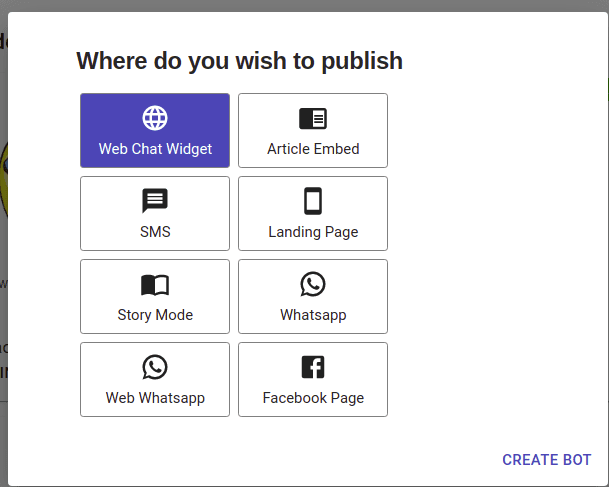Click the Whatsapp card's phone bubble icon

(313, 284)
